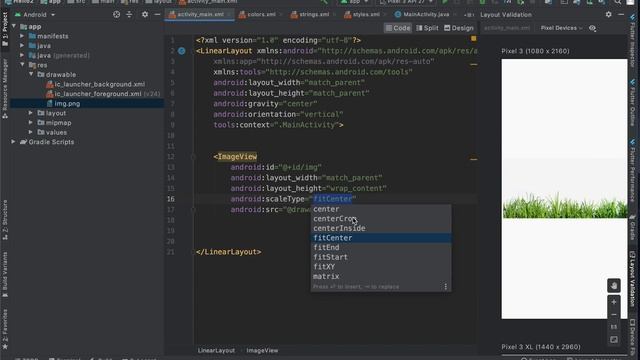
Task: Expand Gradle Scripts node
Action: tap(13, 142)
